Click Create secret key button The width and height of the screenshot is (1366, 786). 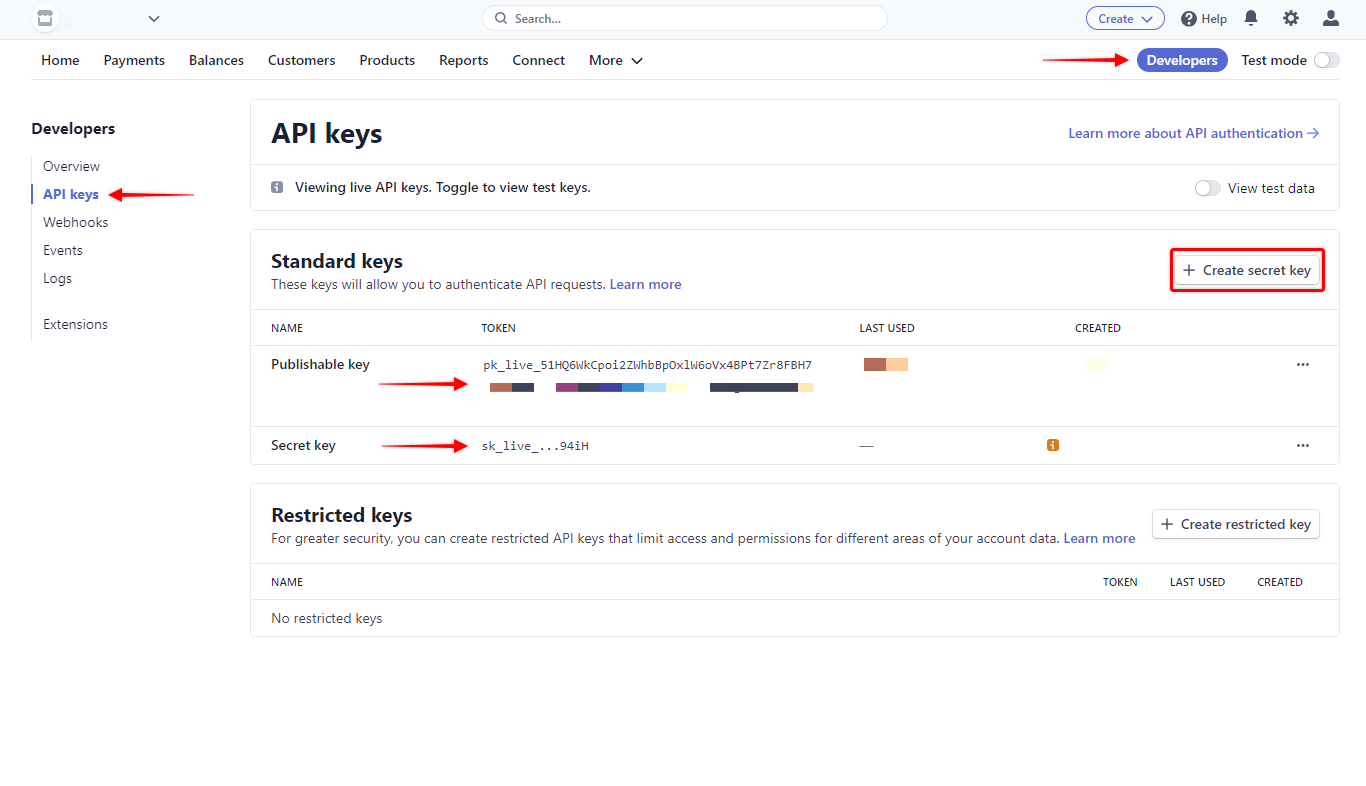tap(1247, 270)
